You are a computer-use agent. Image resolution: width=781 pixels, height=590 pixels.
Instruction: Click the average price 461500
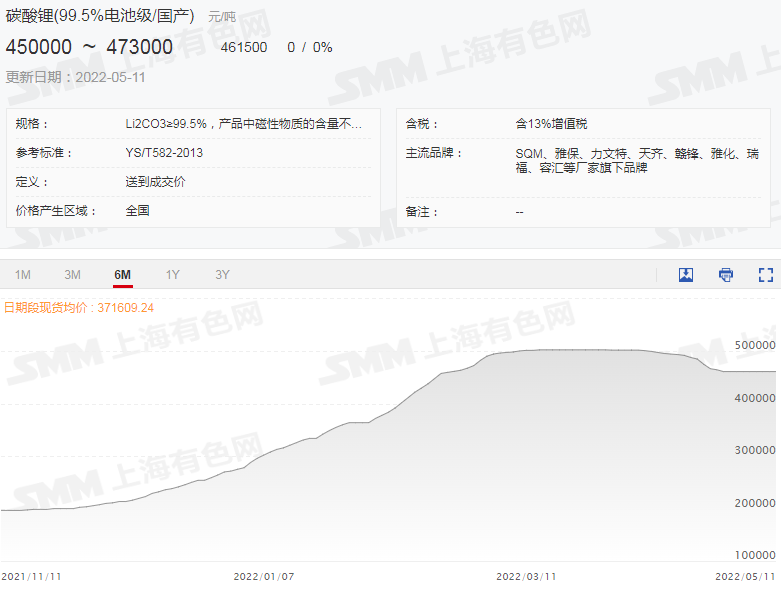[244, 47]
